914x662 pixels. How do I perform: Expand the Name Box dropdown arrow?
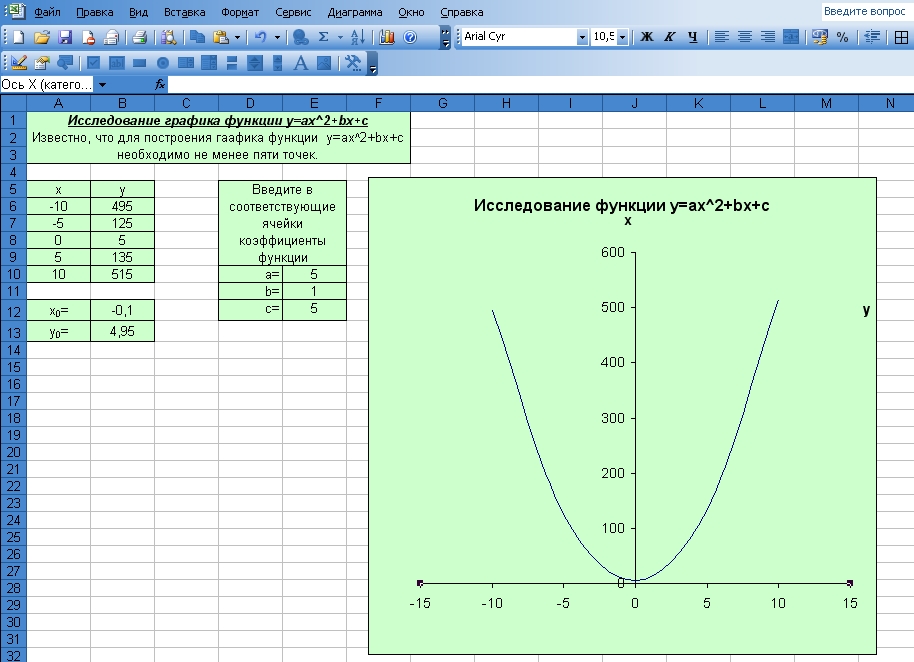pos(102,85)
